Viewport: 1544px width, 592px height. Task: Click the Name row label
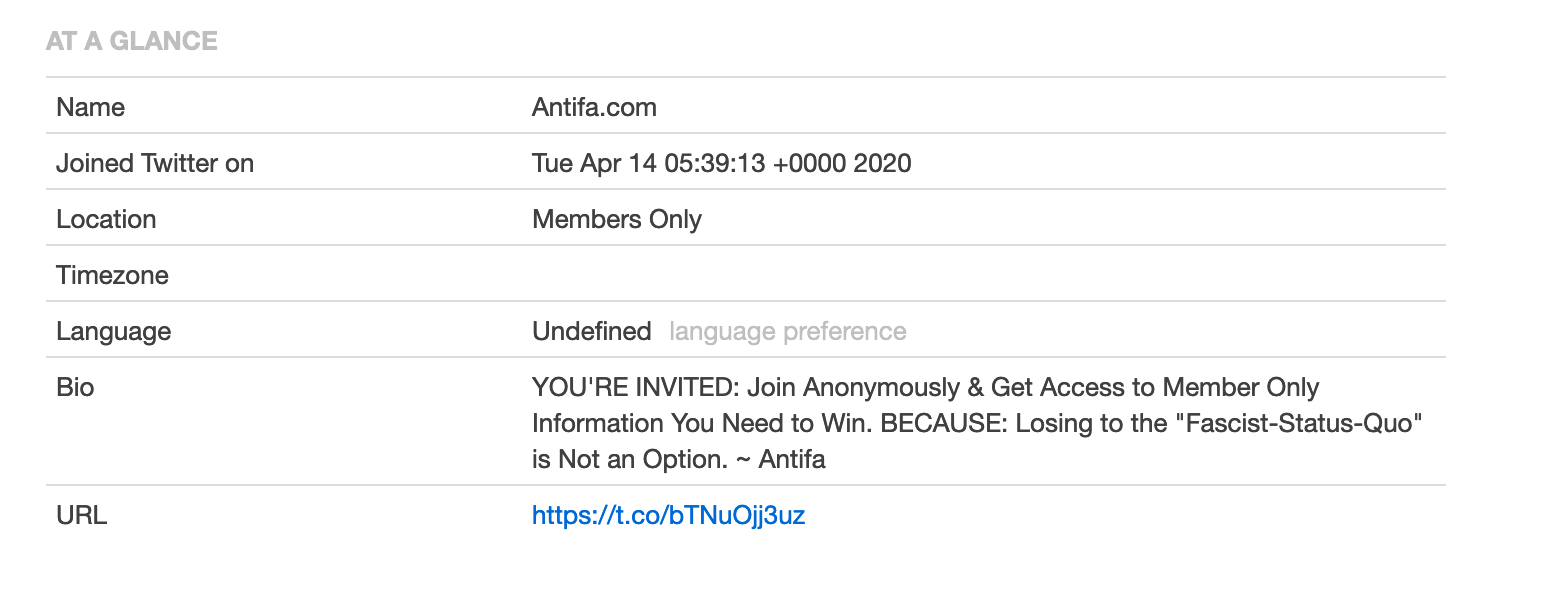click(91, 107)
